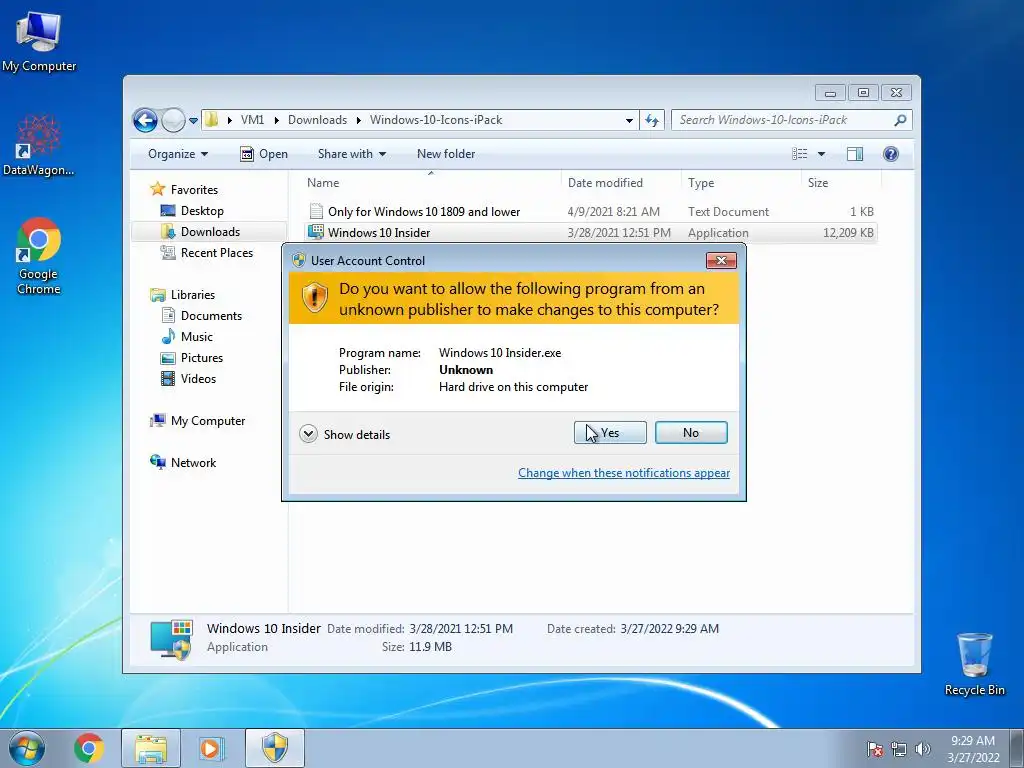Click the taskbar clock showing 9:29 AM
This screenshot has height=768, width=1024.
(973, 749)
